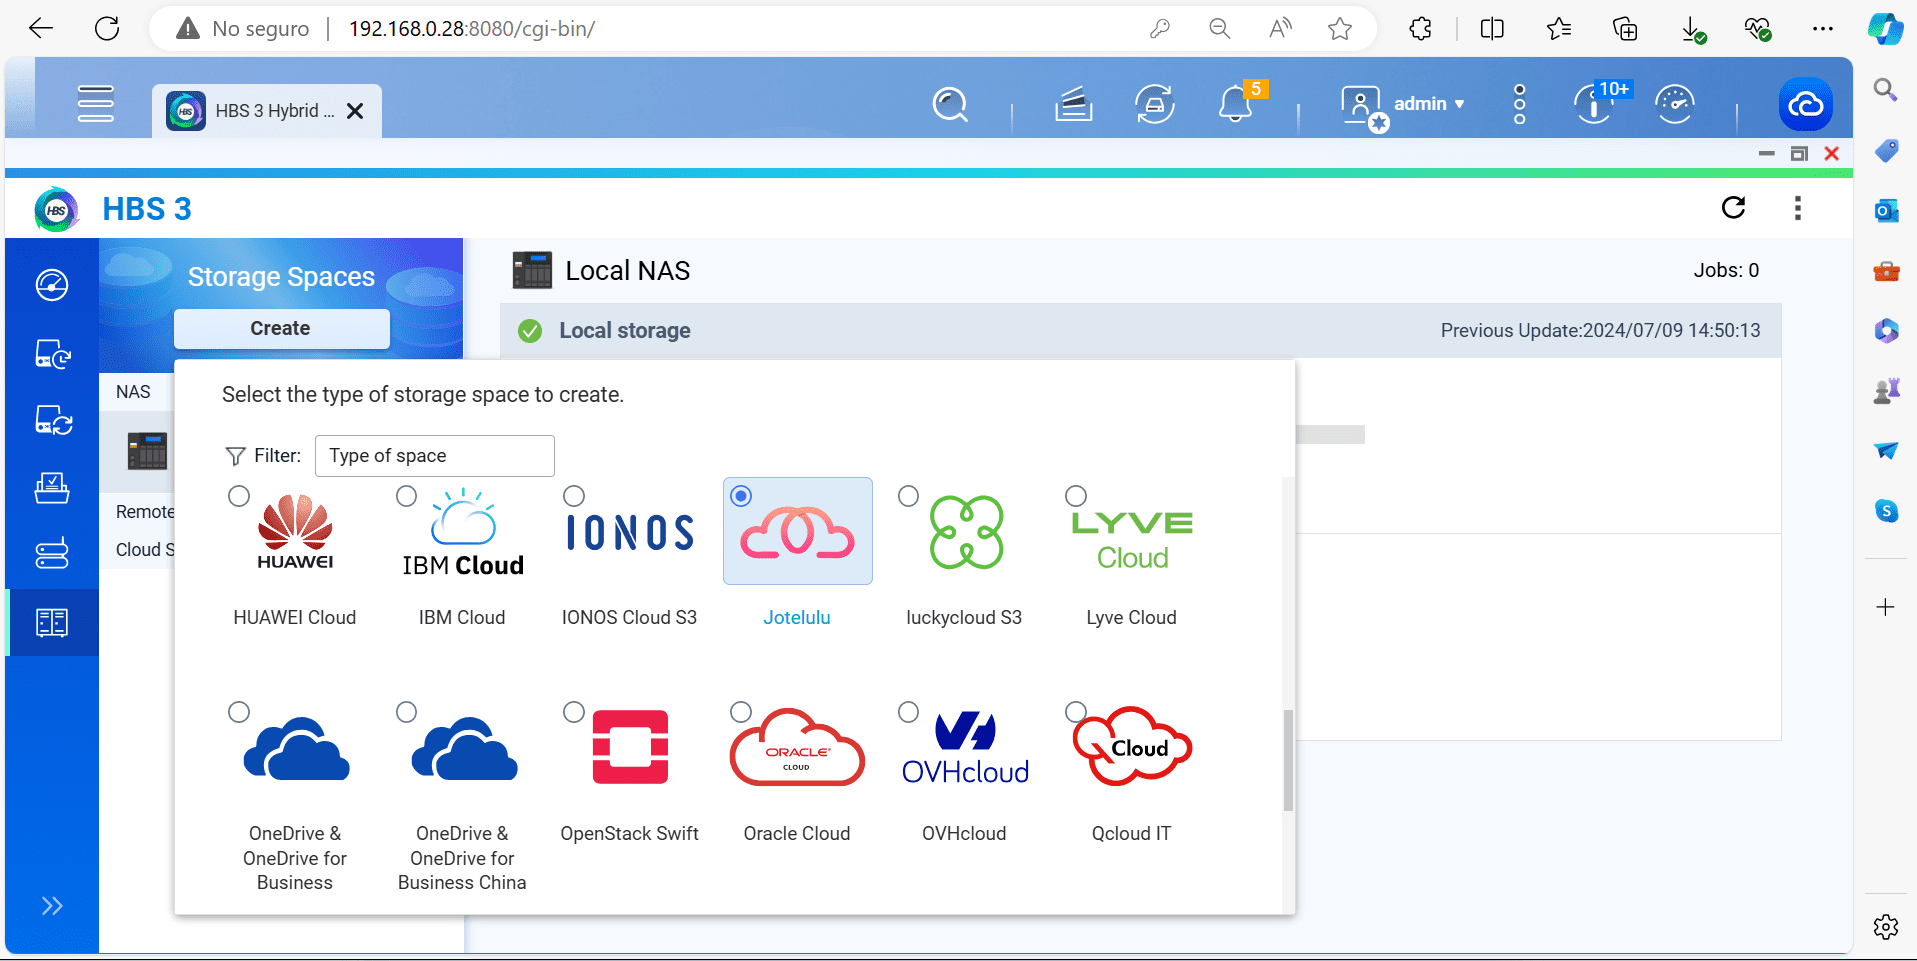Select the NAS section in Storage Spaces
Screen dimensions: 1917x961
click(x=133, y=392)
